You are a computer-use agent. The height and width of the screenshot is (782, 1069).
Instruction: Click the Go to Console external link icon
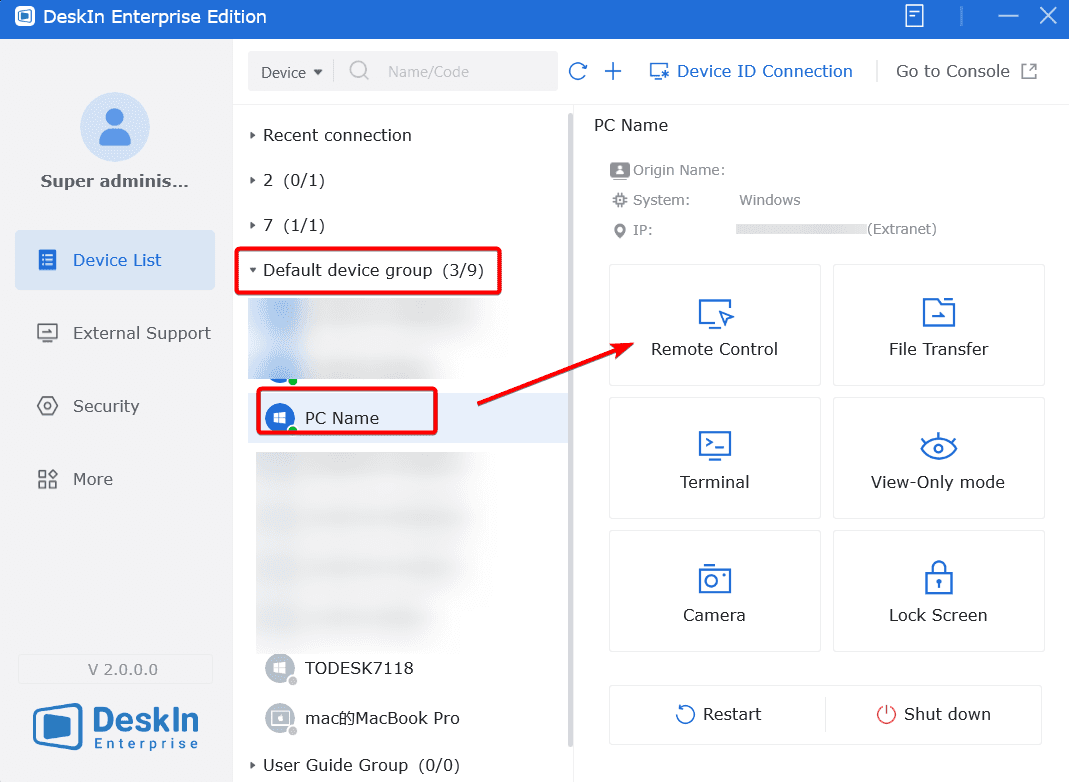(1029, 71)
